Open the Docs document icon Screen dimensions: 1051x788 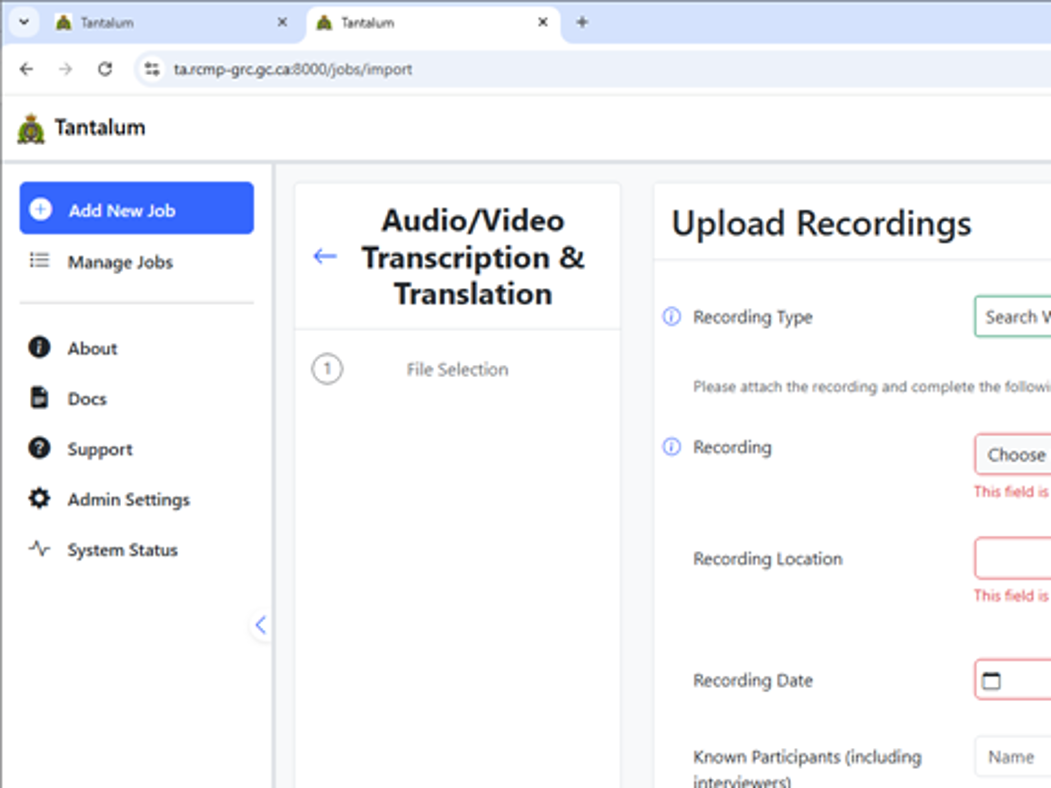click(39, 397)
